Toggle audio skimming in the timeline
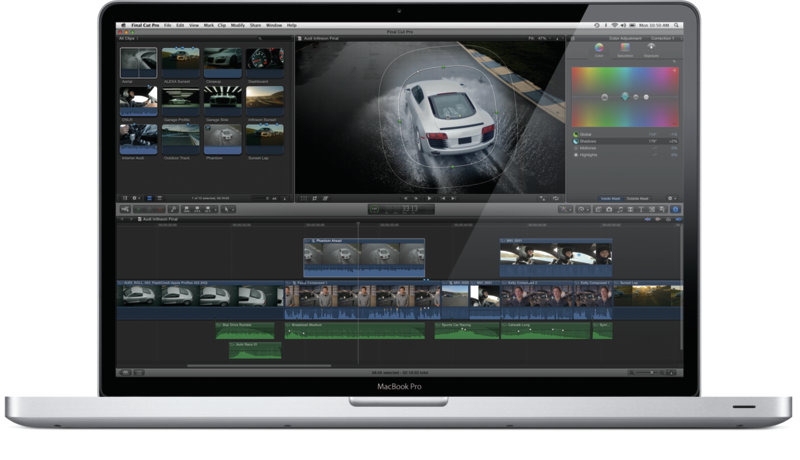 (658, 219)
